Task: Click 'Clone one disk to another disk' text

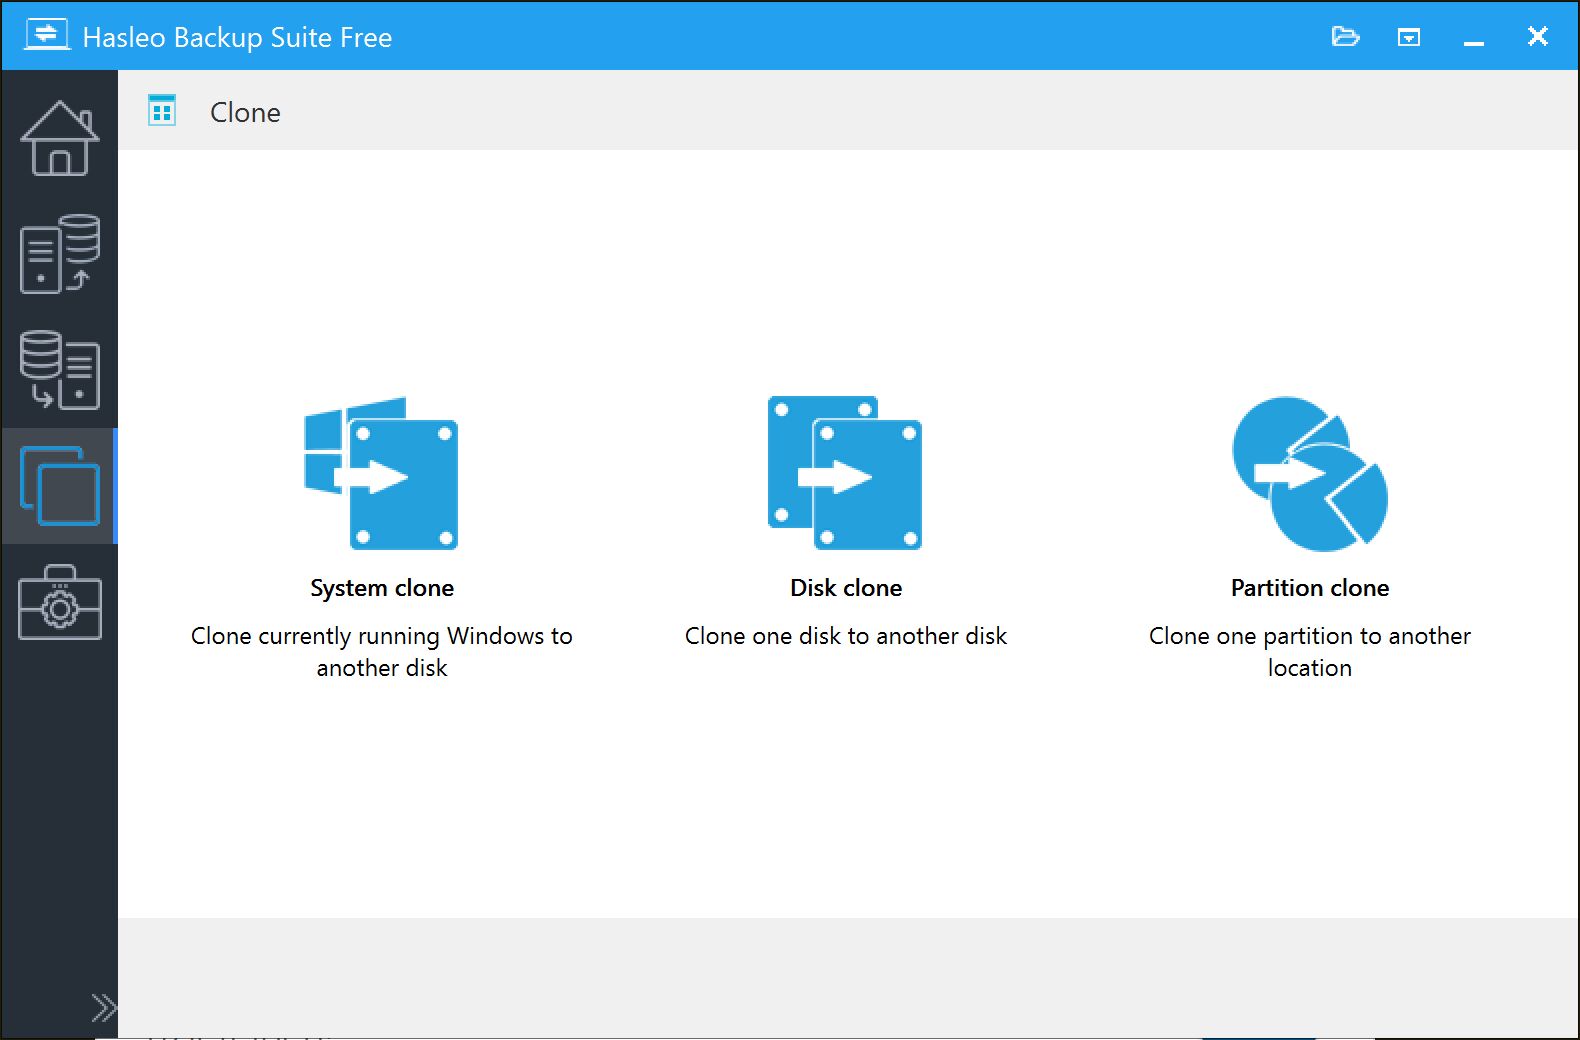Action: coord(846,636)
